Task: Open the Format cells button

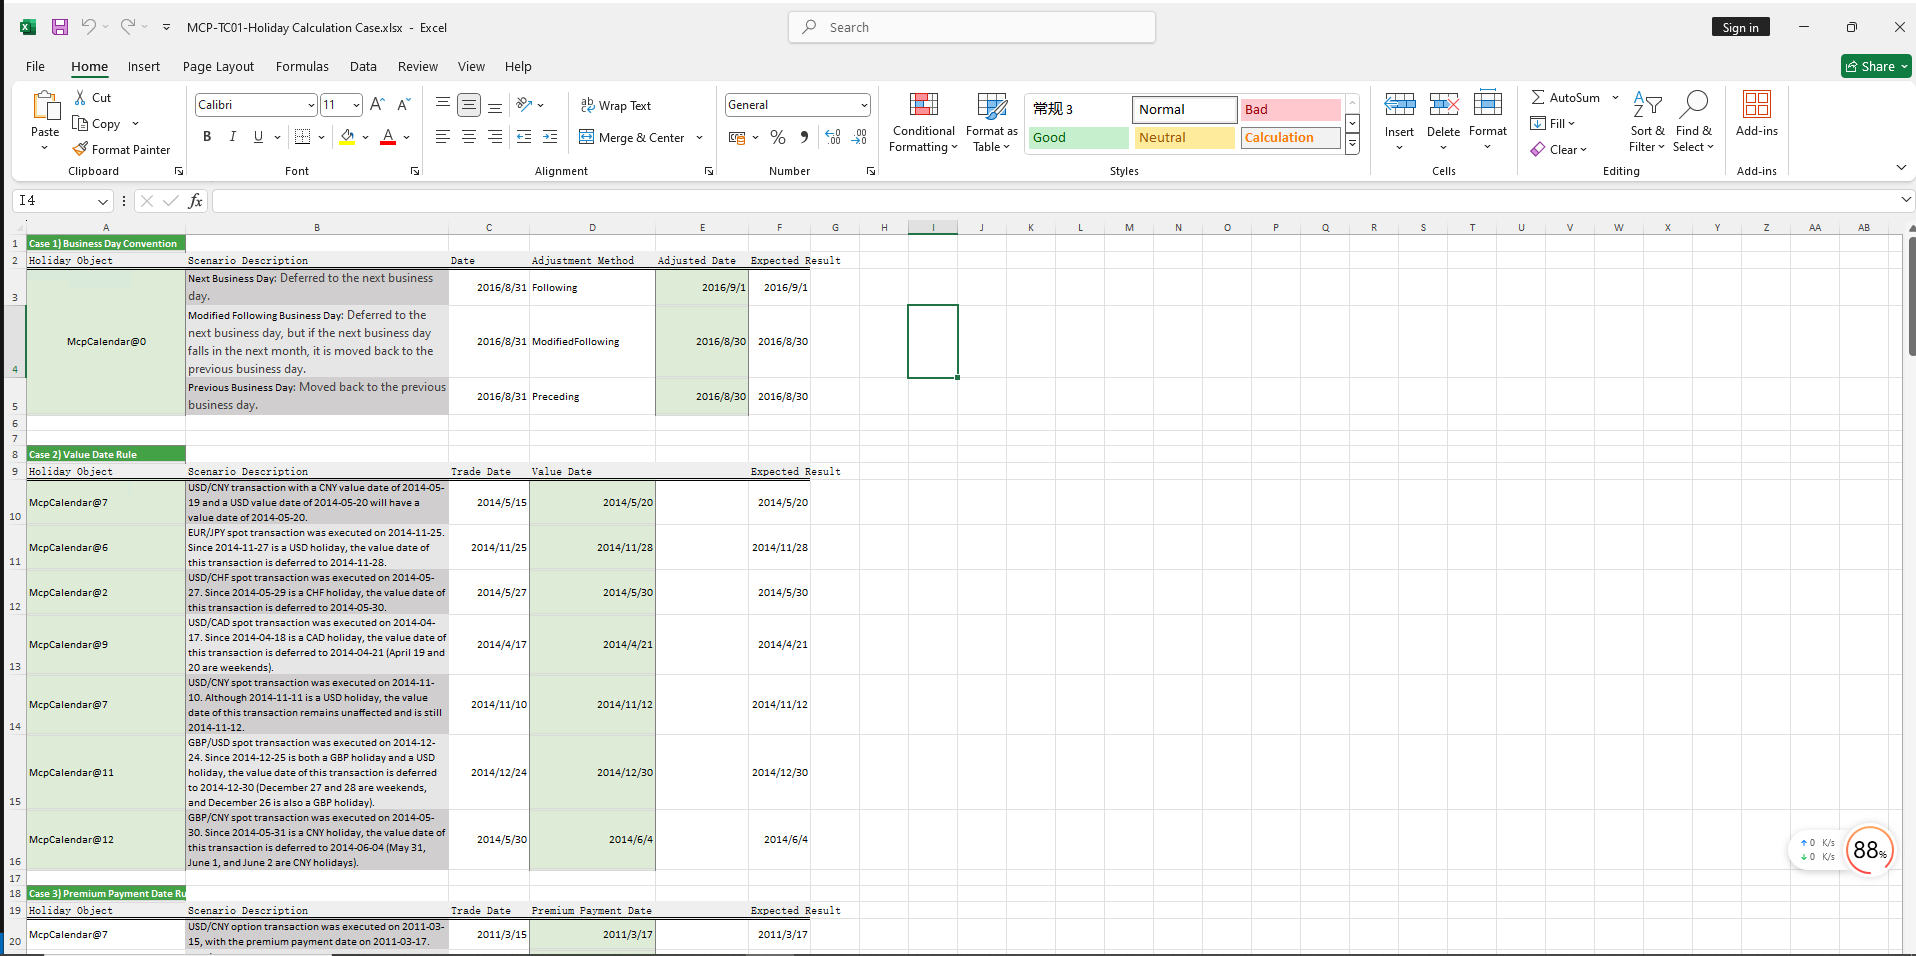Action: (x=1487, y=120)
